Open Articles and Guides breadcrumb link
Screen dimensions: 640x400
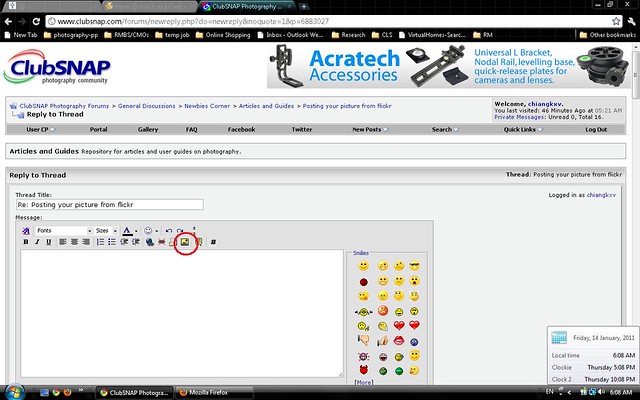(x=266, y=106)
